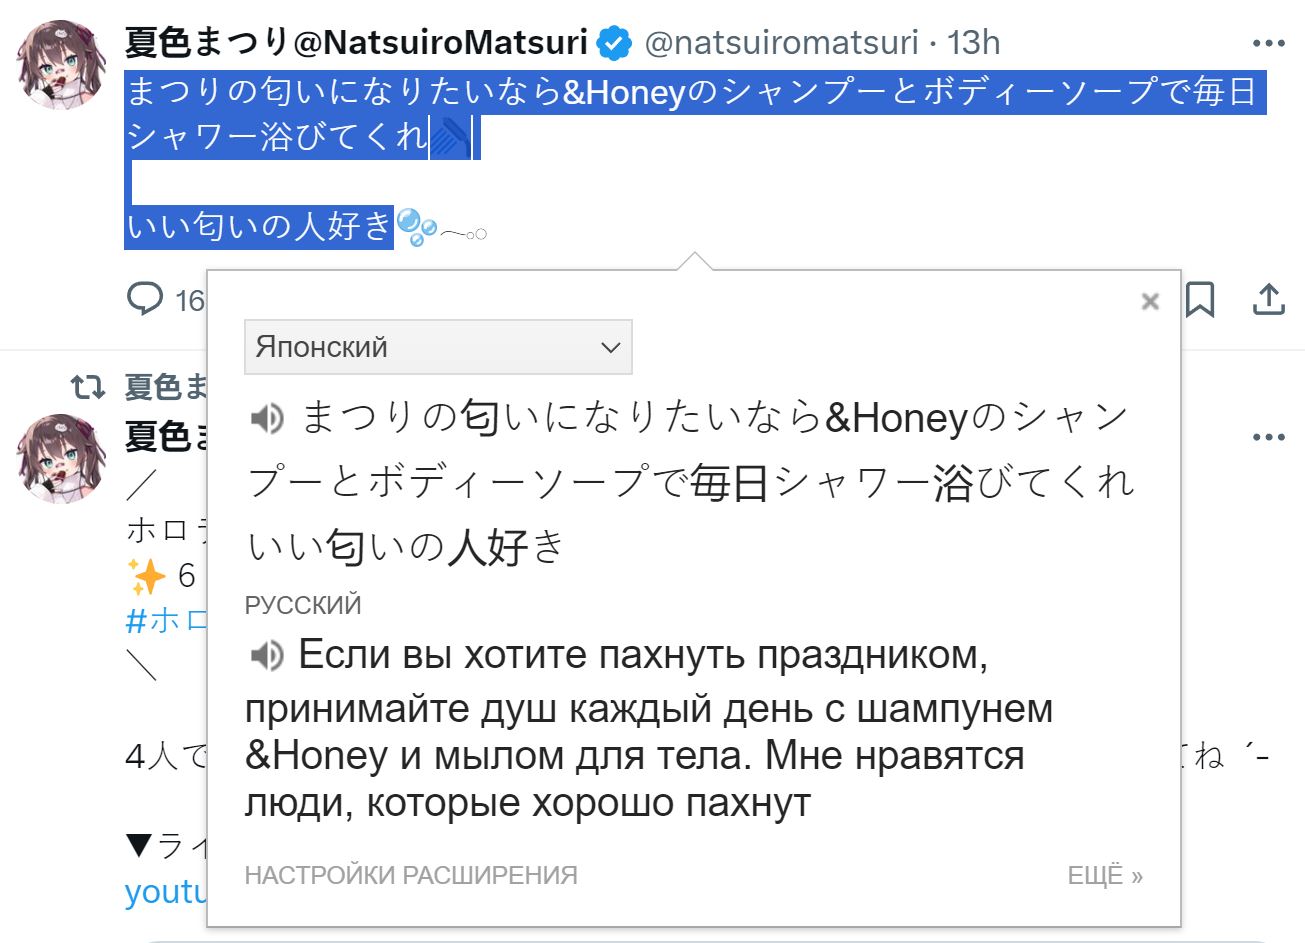Screen dimensions: 1305x943
Task: Open НАСТРОЙКИ РАСШИРЕНИЯ link
Action: tap(411, 876)
